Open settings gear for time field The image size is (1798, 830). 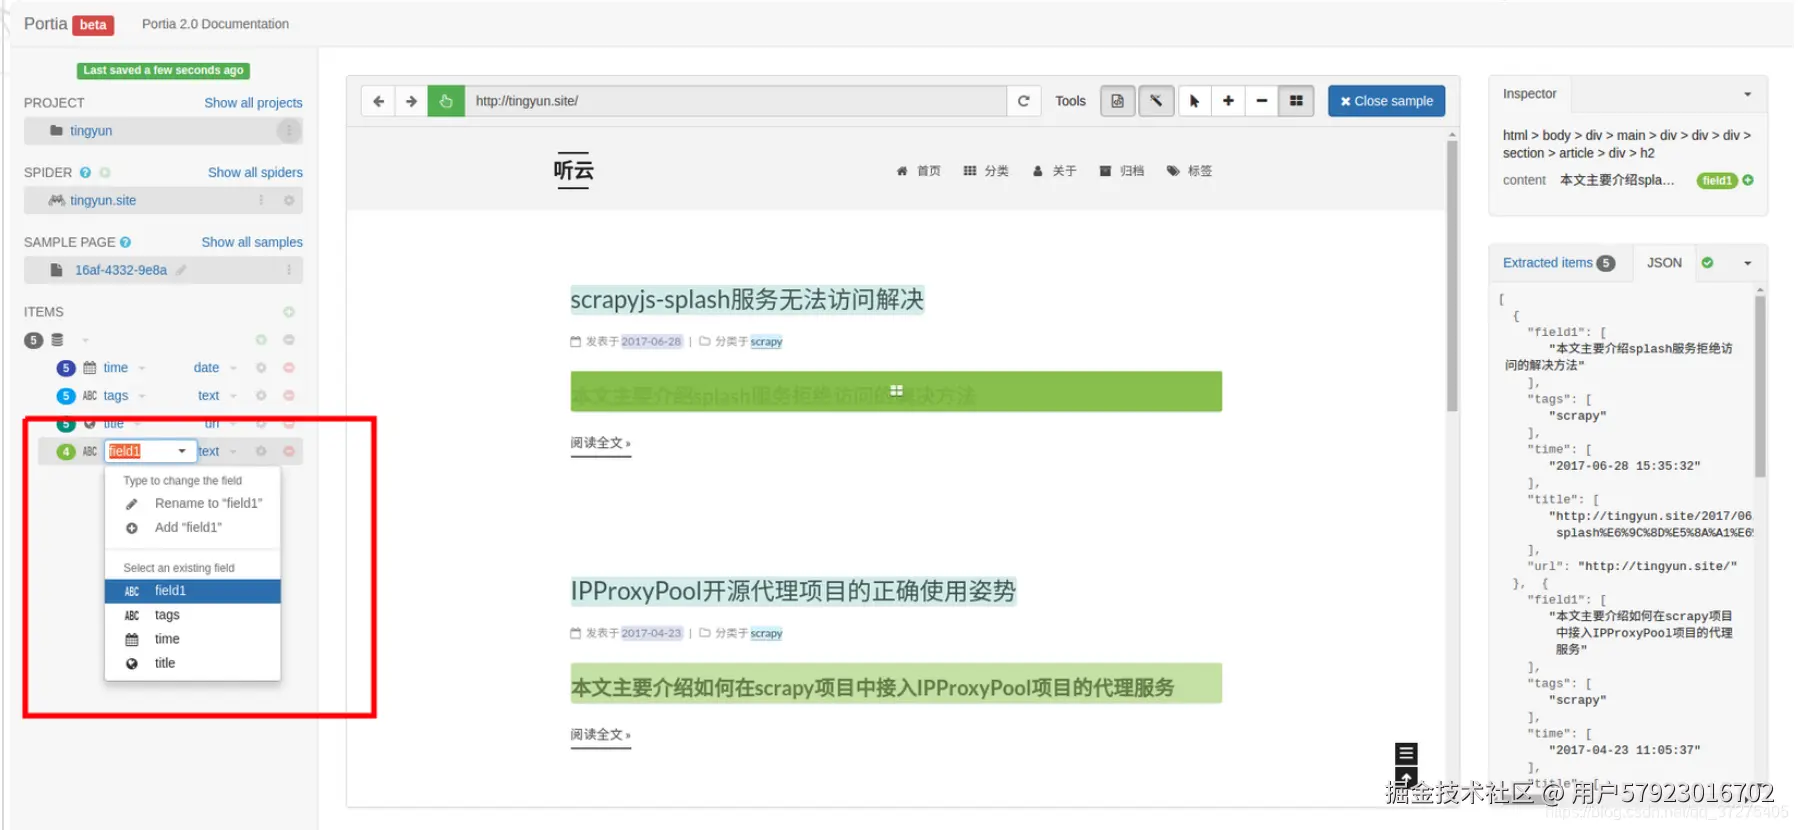[x=261, y=368]
